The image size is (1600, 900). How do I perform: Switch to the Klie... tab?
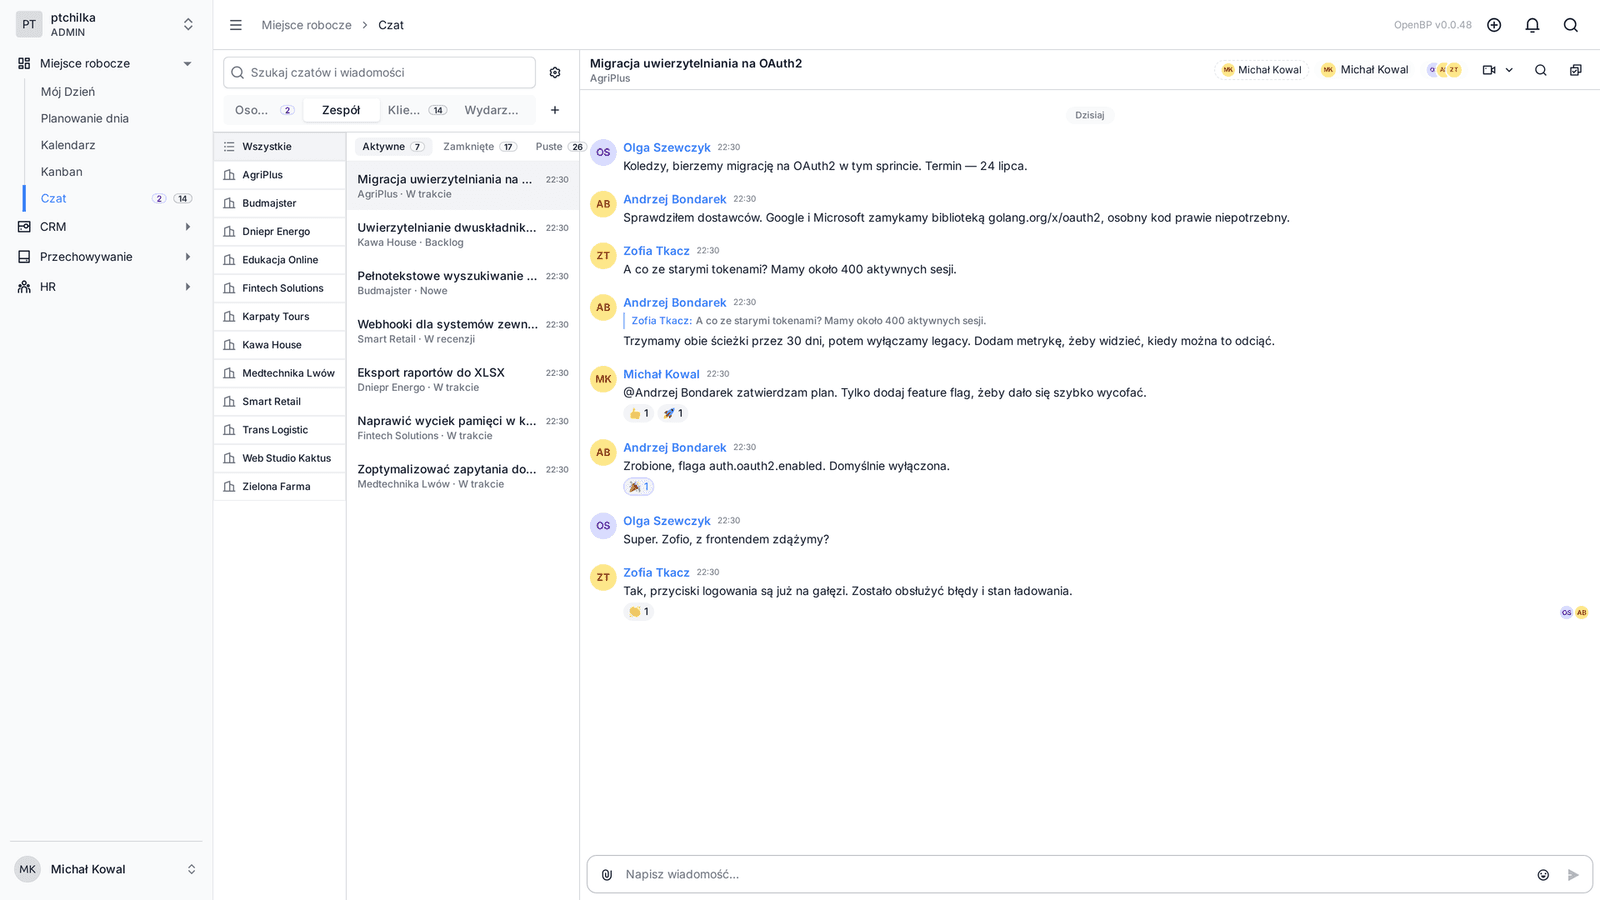click(x=417, y=110)
